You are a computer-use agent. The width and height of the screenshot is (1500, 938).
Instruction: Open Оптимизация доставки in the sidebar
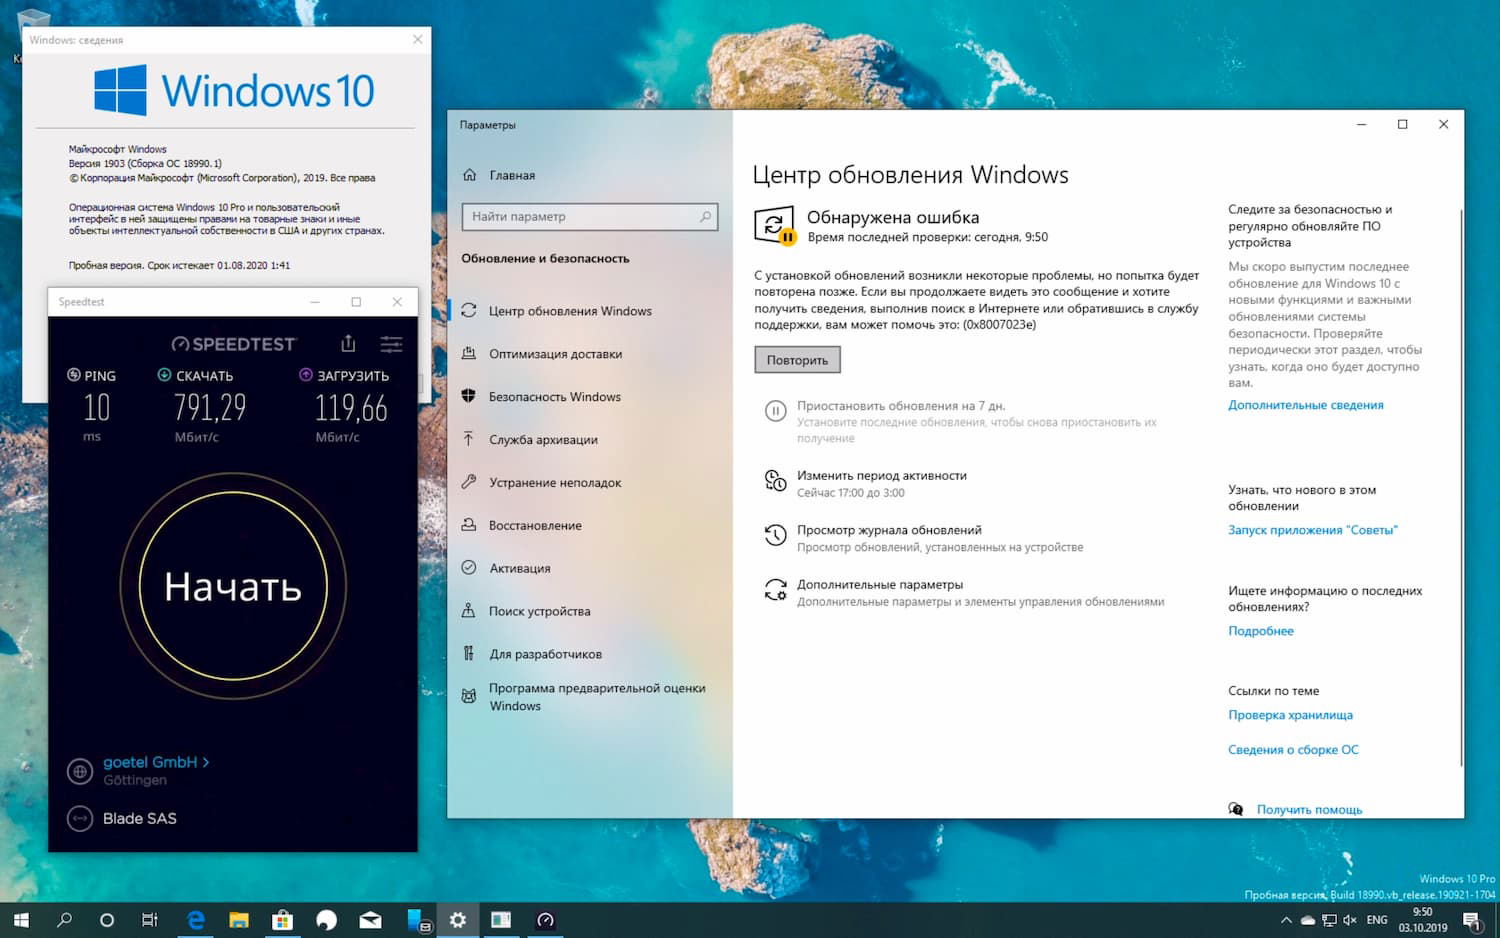tap(555, 353)
